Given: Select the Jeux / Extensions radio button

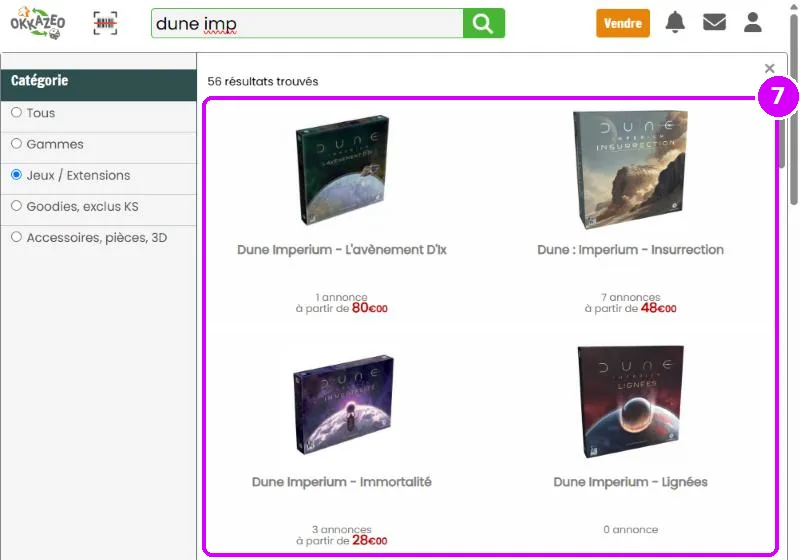Looking at the screenshot, I should [16, 175].
